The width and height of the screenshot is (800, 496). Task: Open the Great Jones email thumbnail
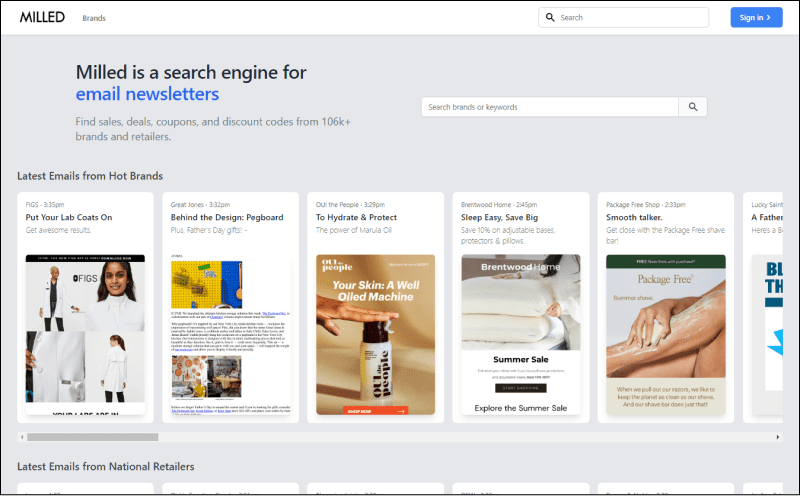231,334
